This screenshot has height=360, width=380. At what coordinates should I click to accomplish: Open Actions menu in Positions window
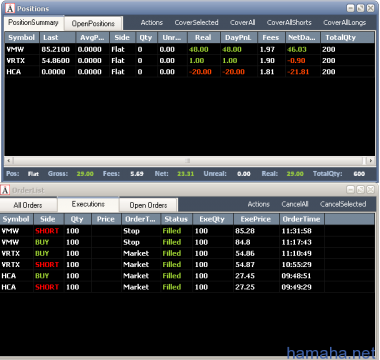point(152,23)
